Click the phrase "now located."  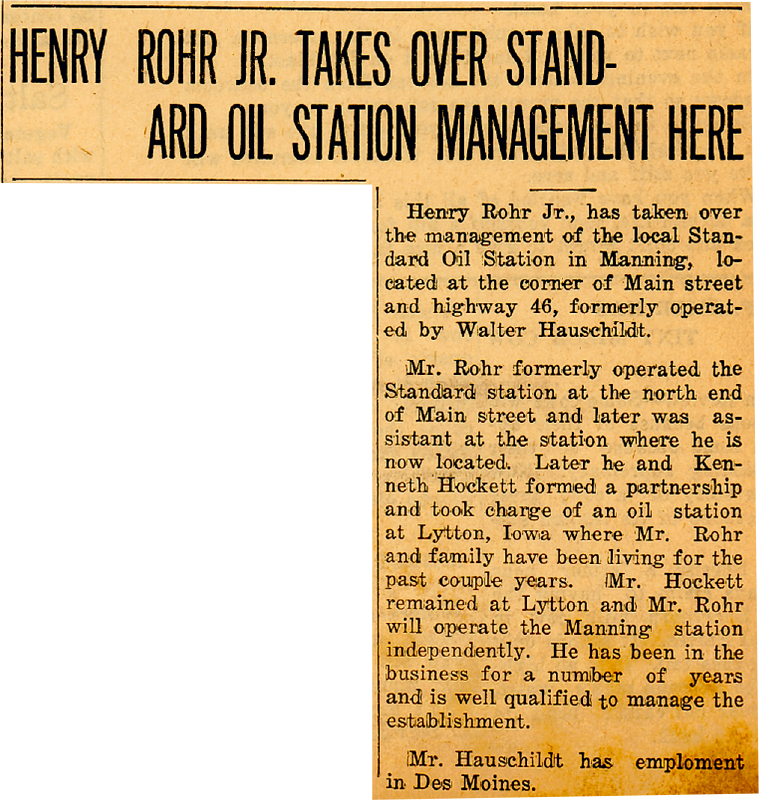click(x=449, y=464)
